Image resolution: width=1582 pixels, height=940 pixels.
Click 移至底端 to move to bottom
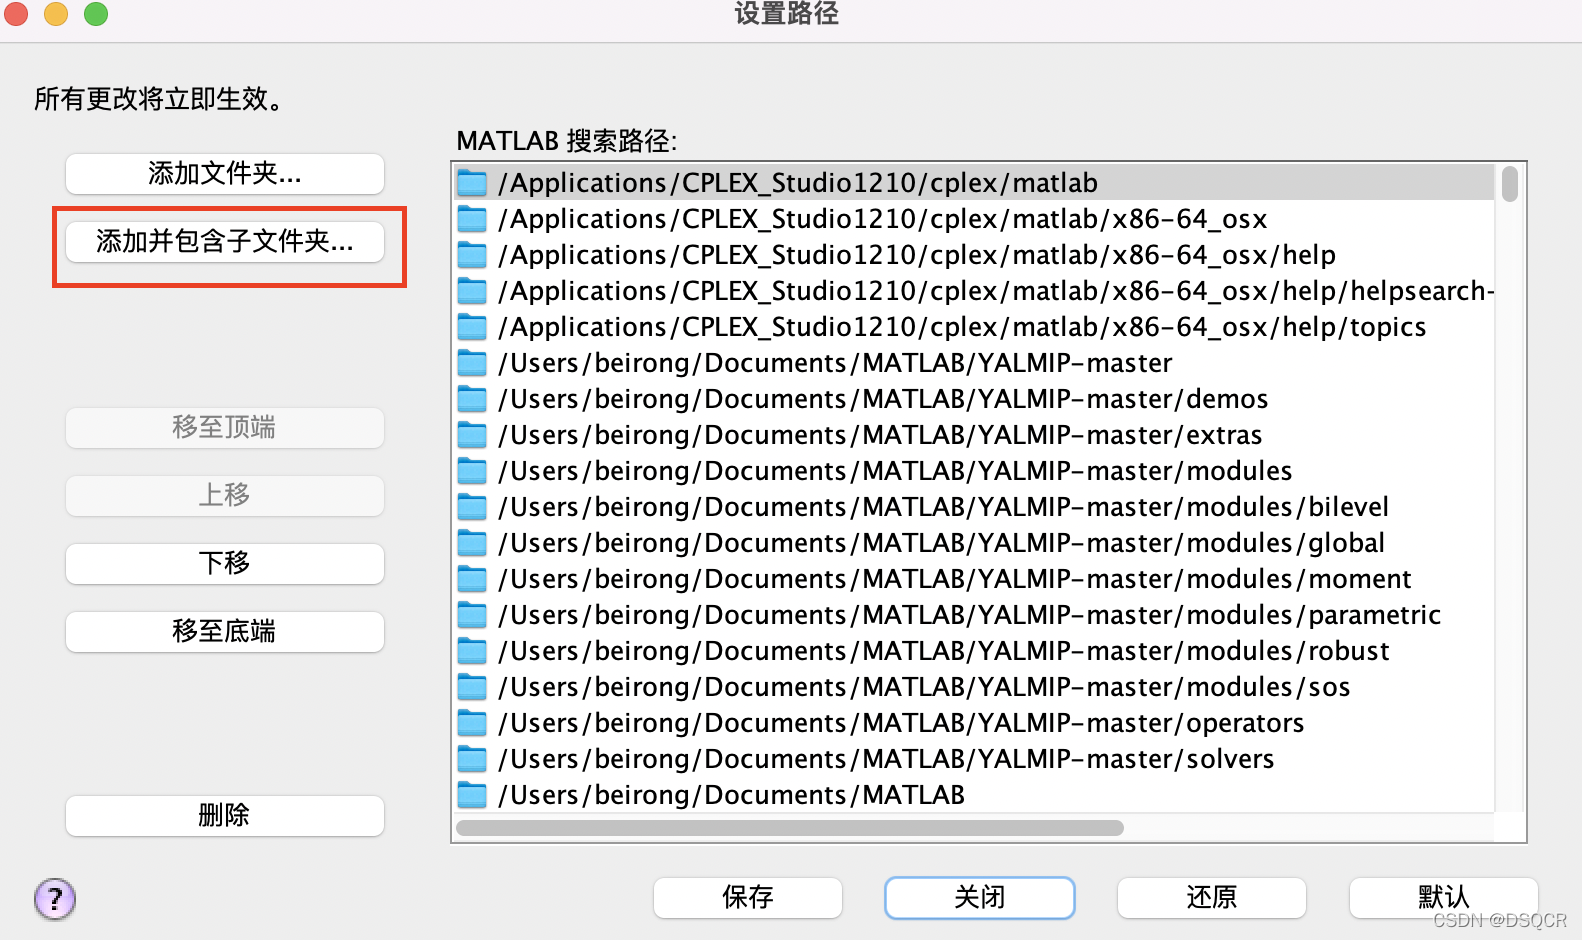(225, 632)
